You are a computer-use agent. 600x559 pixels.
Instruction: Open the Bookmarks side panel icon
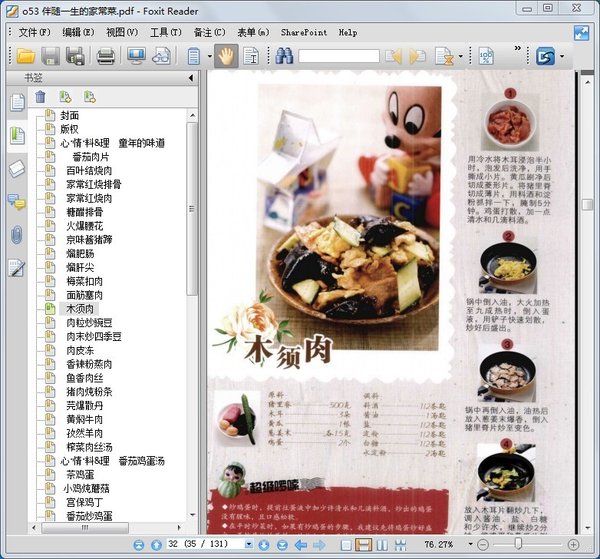point(17,135)
